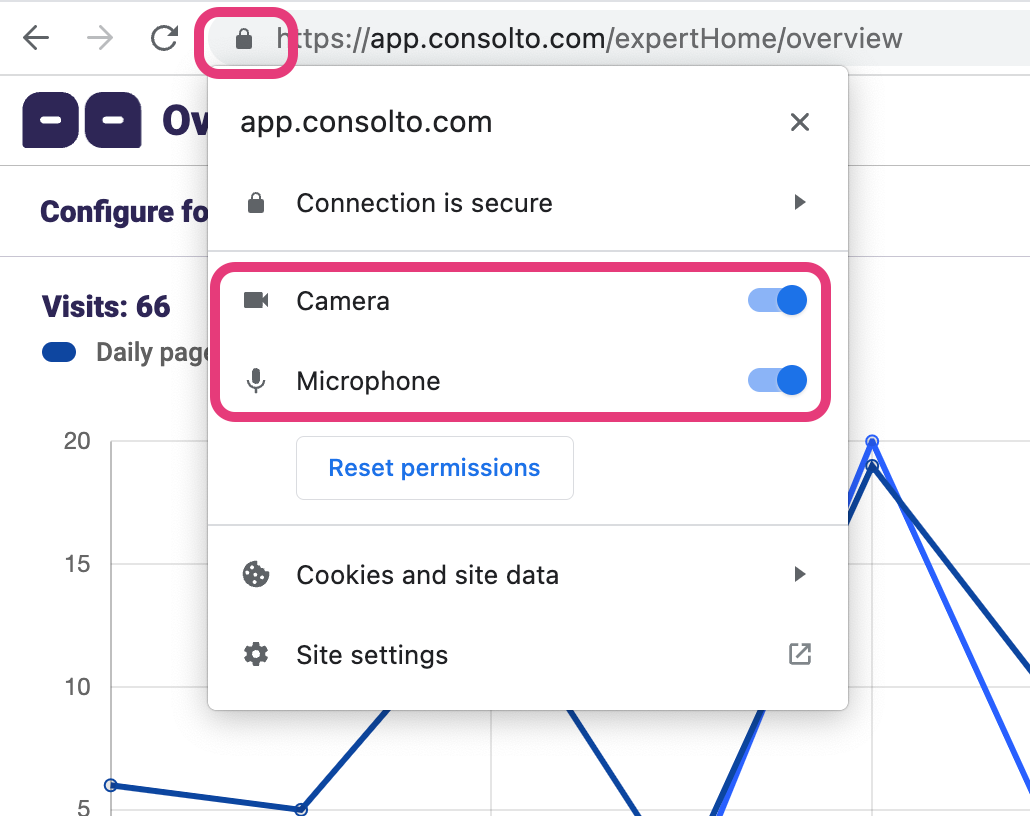Click the Consolto logo
The height and width of the screenshot is (816, 1030).
click(81, 119)
